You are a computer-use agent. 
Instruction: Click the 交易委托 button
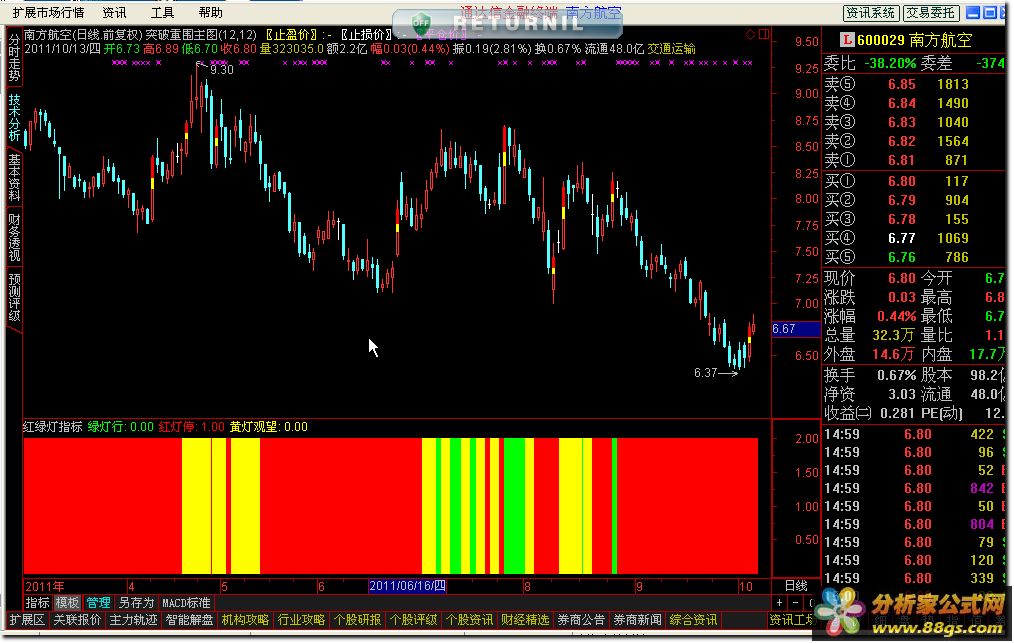[x=930, y=13]
